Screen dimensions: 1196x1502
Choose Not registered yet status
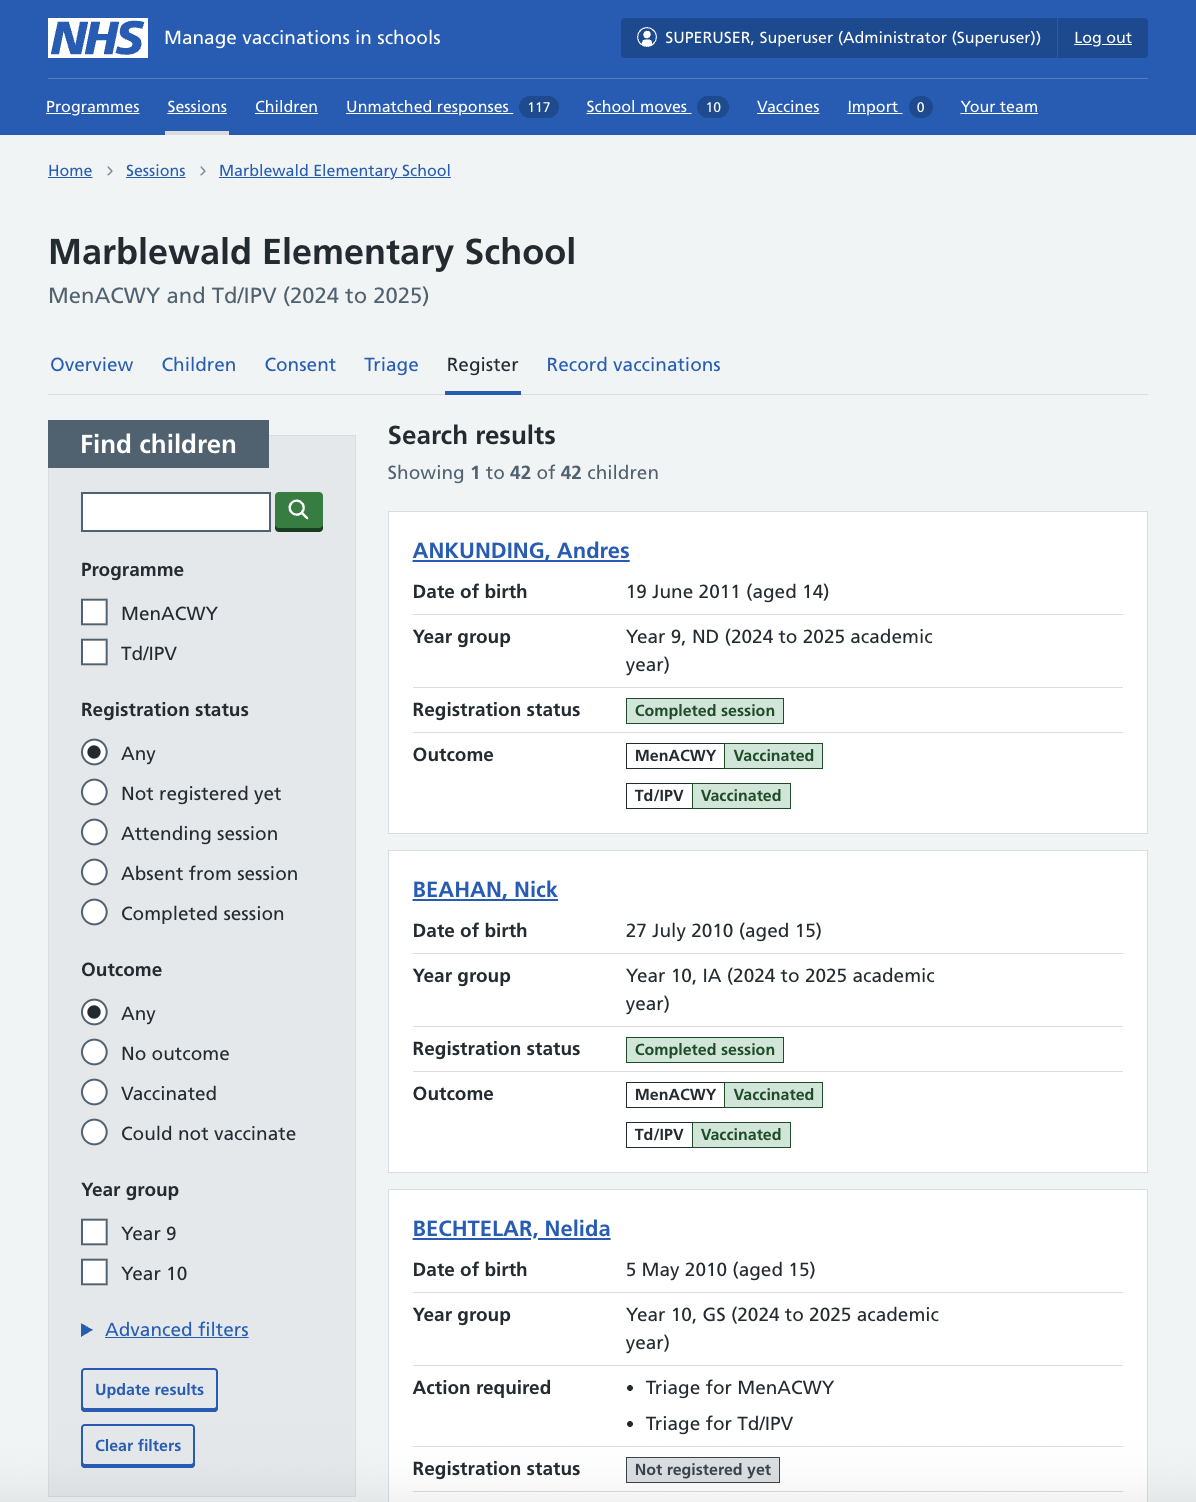(94, 791)
